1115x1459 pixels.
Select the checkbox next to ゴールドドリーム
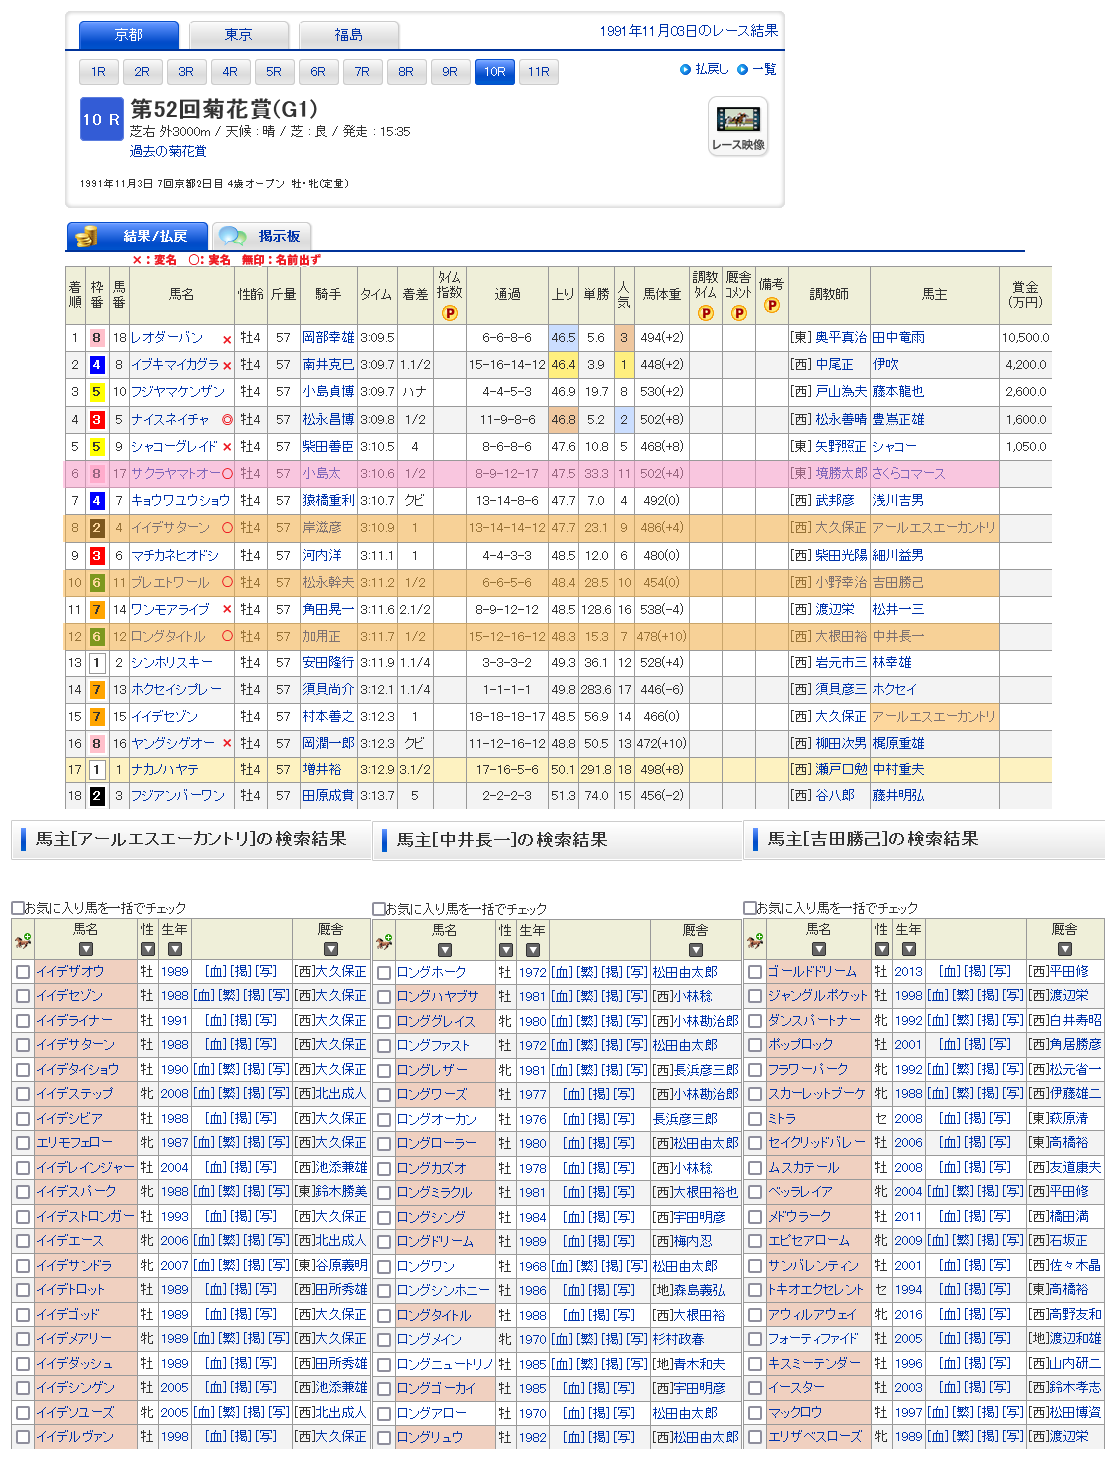click(755, 972)
